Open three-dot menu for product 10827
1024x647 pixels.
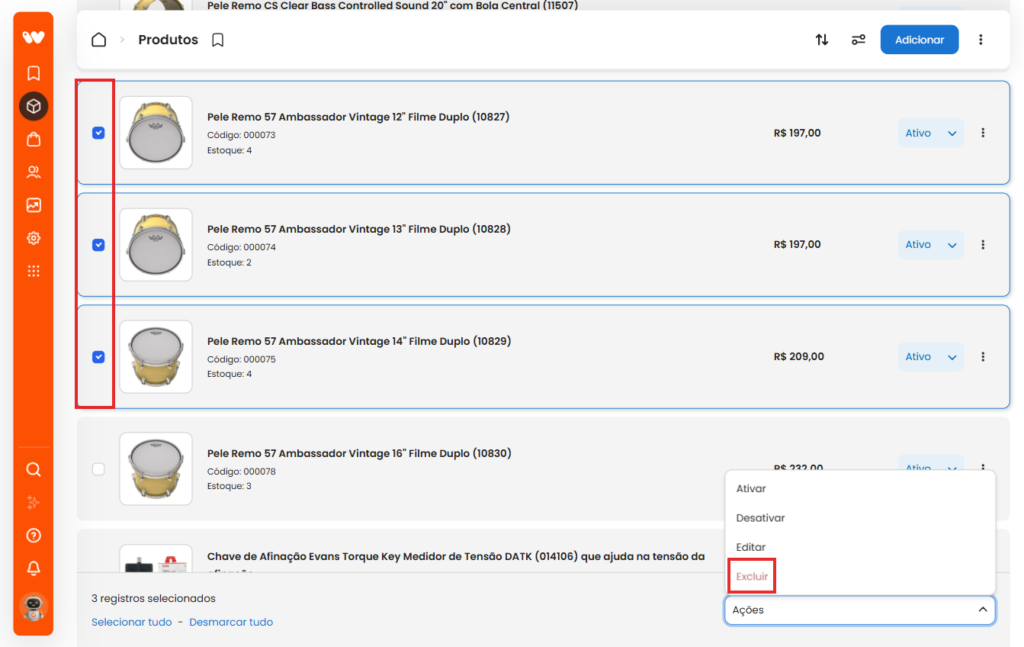click(x=983, y=133)
